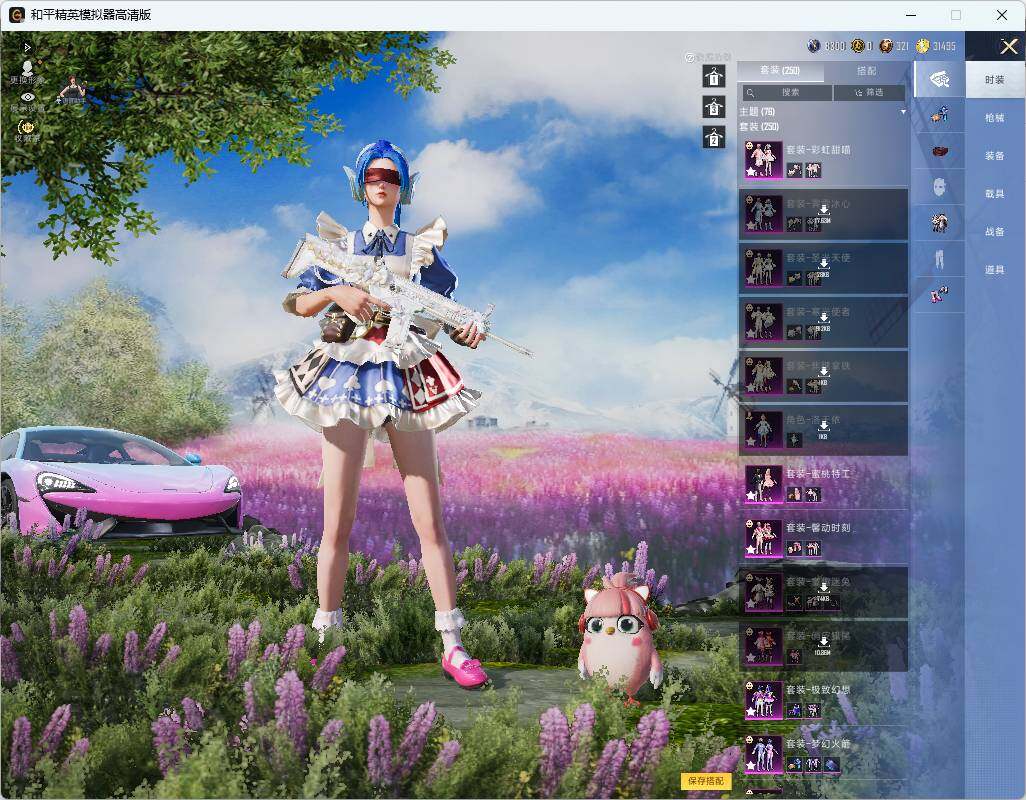Click the 筛选 filter button
The width and height of the screenshot is (1026, 800).
tap(870, 93)
